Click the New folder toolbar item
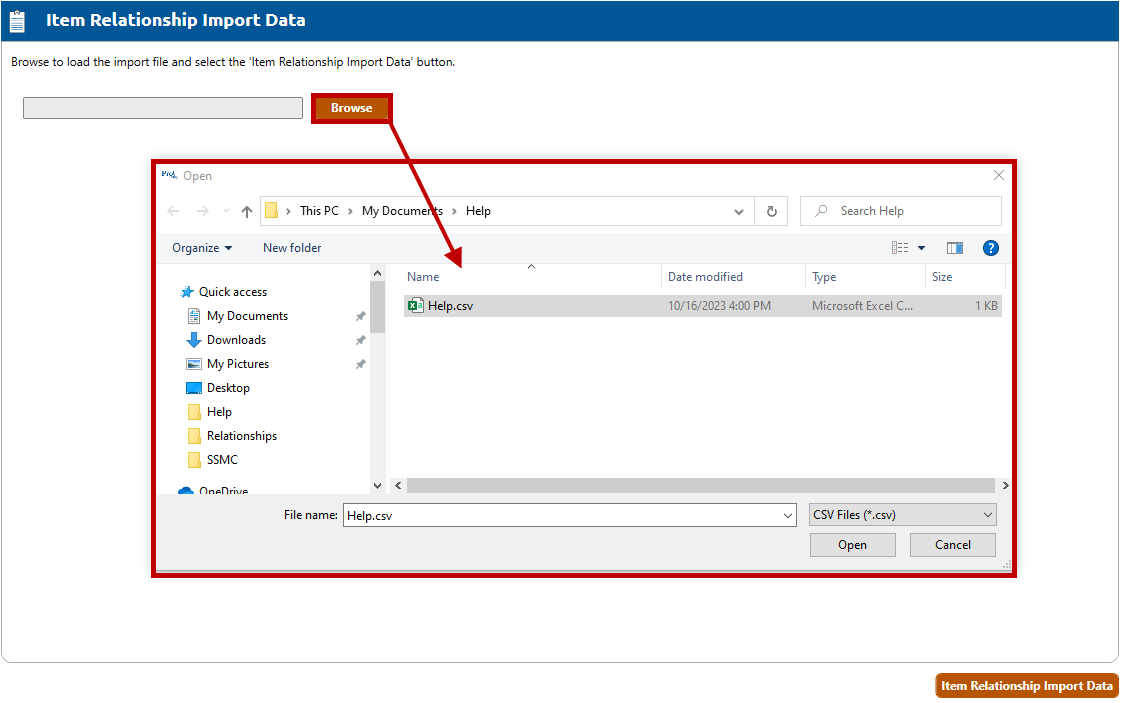This screenshot has width=1125, height=703. (292, 248)
